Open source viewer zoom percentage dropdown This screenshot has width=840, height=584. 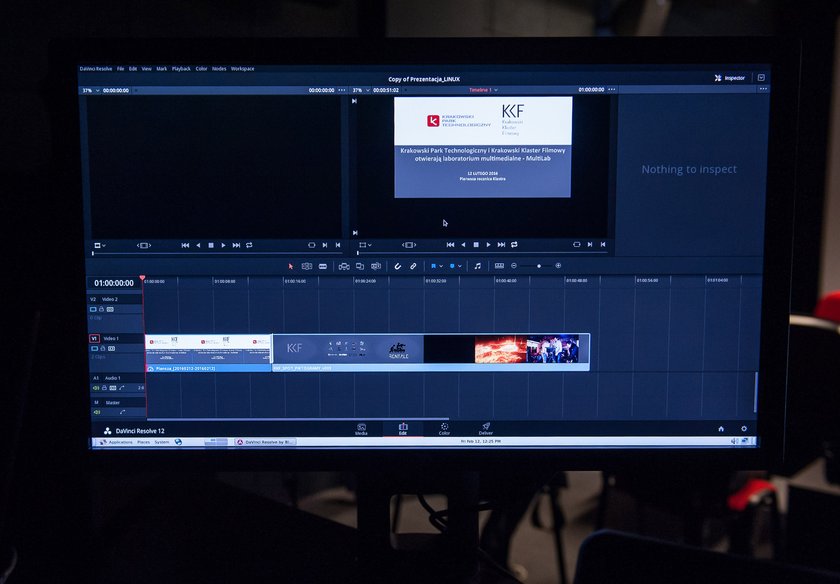91,91
